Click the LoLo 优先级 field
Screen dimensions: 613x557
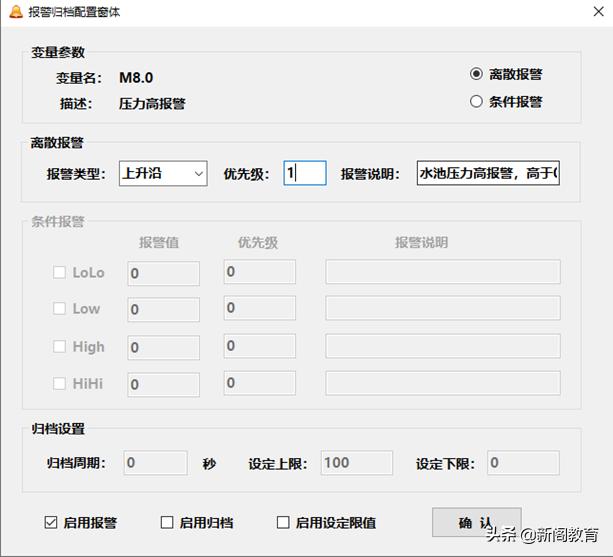pos(260,272)
